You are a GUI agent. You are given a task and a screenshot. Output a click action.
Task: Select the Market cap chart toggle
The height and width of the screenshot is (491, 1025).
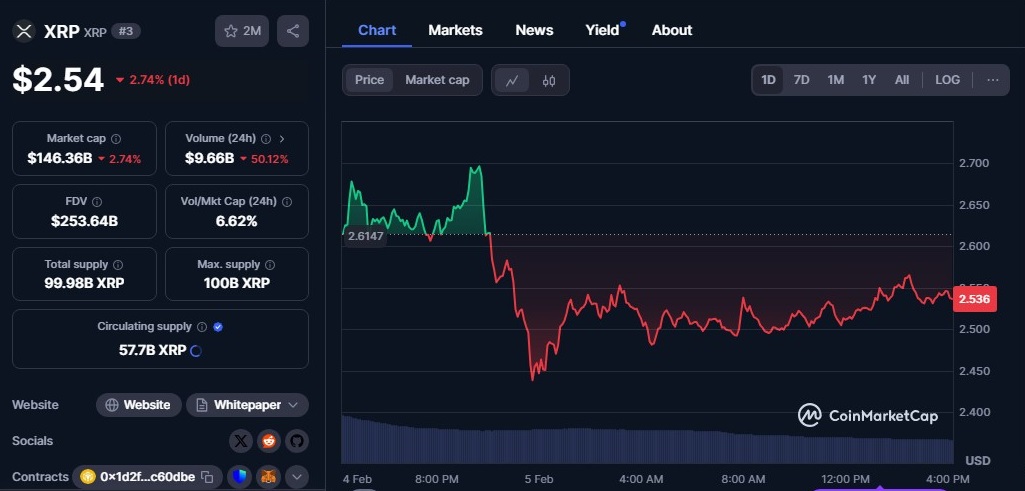click(x=437, y=80)
